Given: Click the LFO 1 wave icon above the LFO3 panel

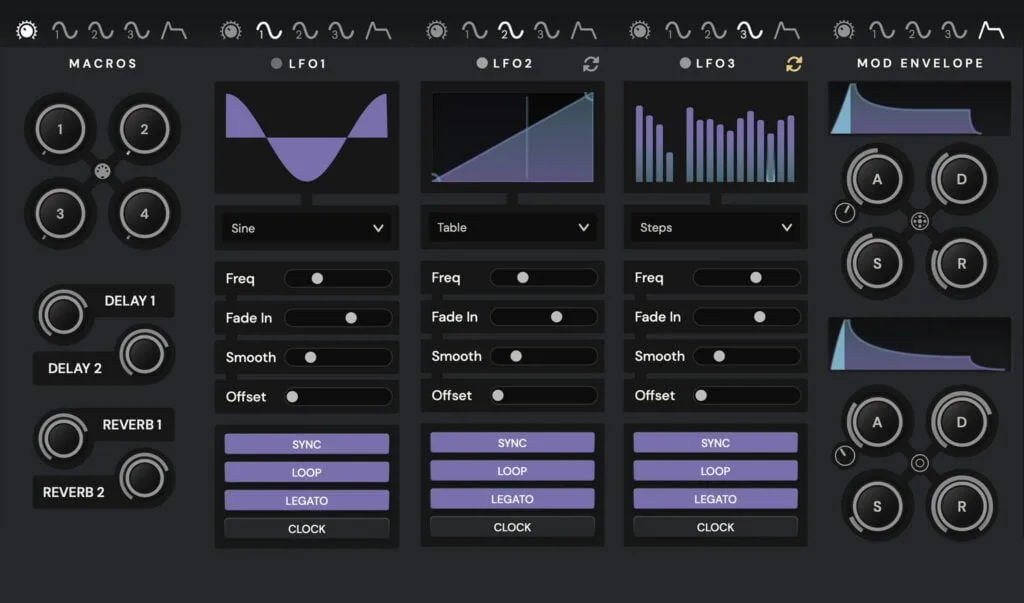Looking at the screenshot, I should pyautogui.click(x=677, y=31).
